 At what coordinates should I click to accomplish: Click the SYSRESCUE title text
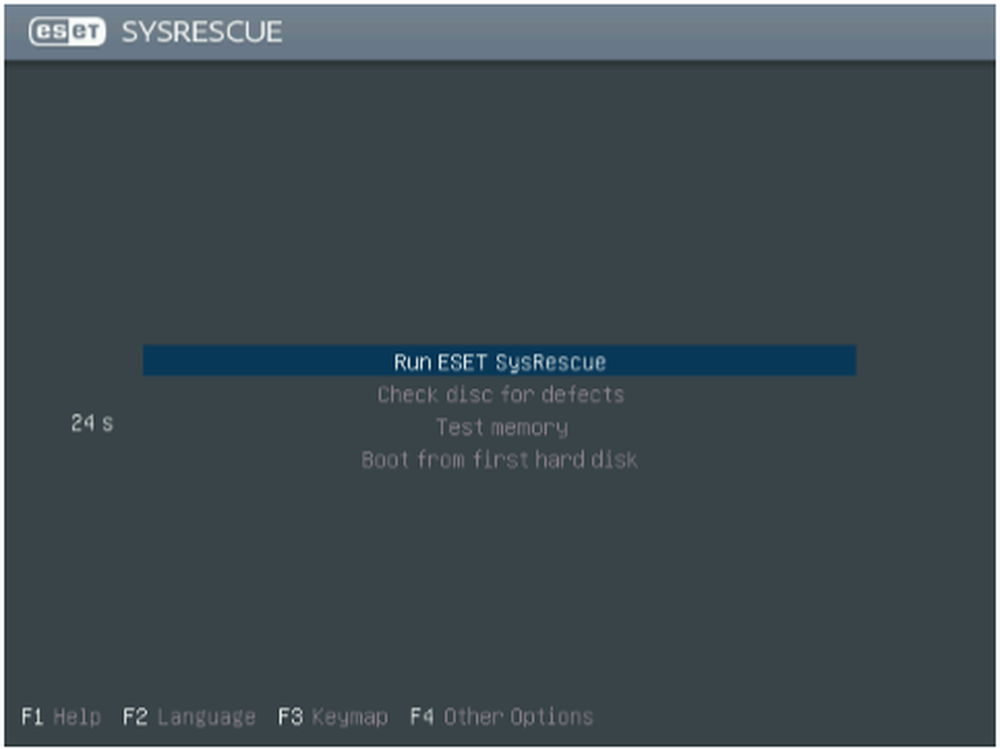201,32
